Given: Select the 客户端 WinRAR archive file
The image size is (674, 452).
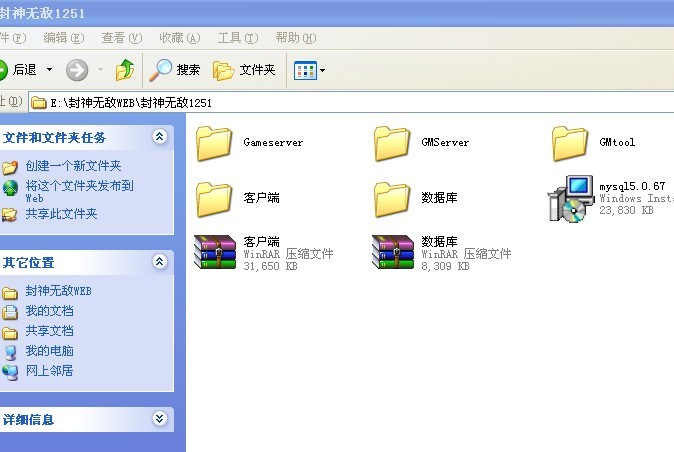Looking at the screenshot, I should pos(217,253).
